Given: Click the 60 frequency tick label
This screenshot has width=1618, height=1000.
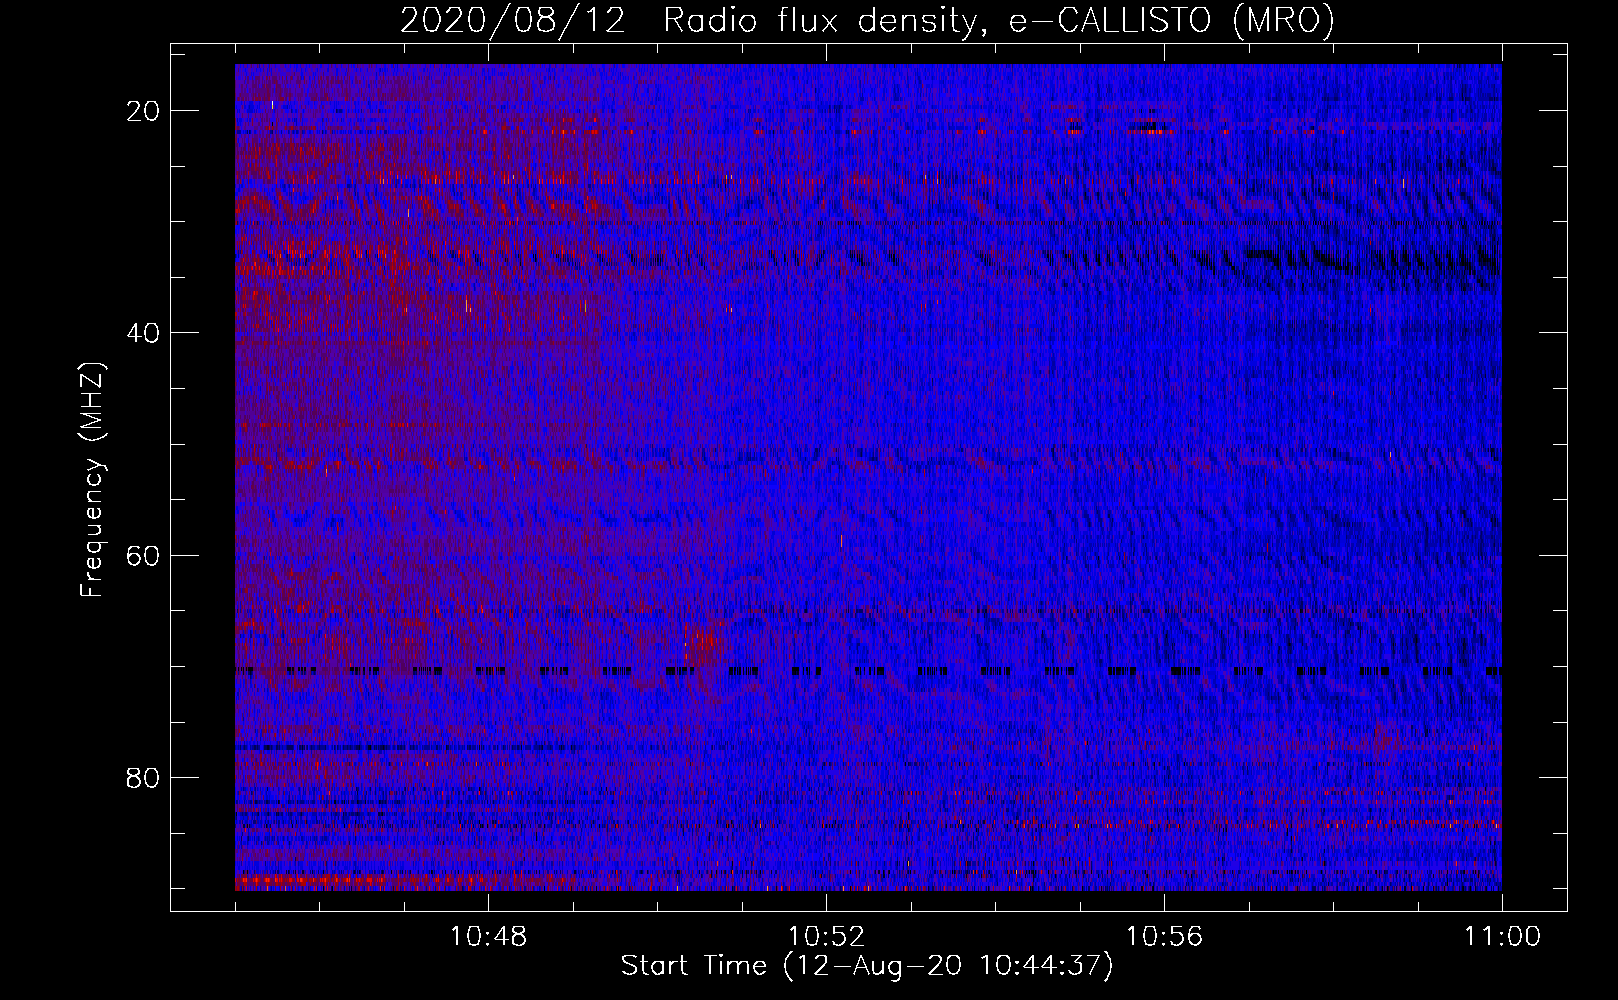Looking at the screenshot, I should click(x=144, y=555).
